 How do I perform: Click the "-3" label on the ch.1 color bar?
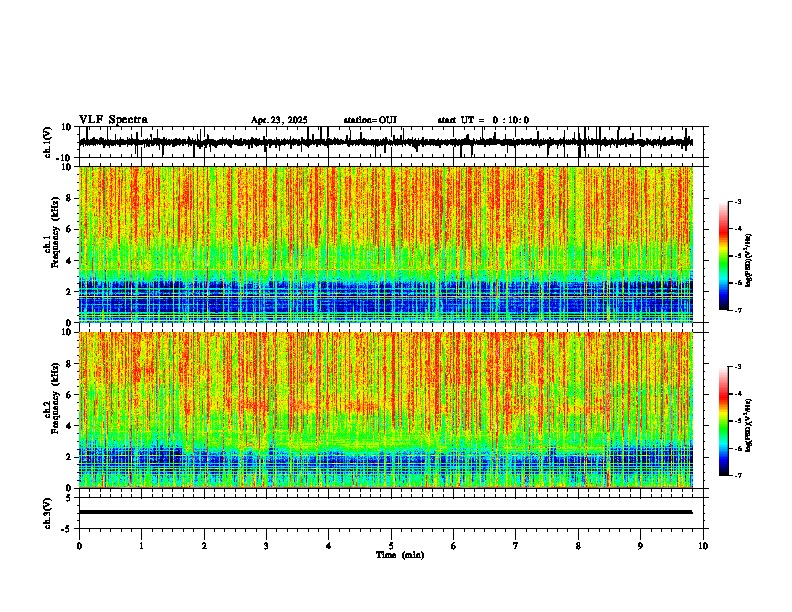pos(738,201)
